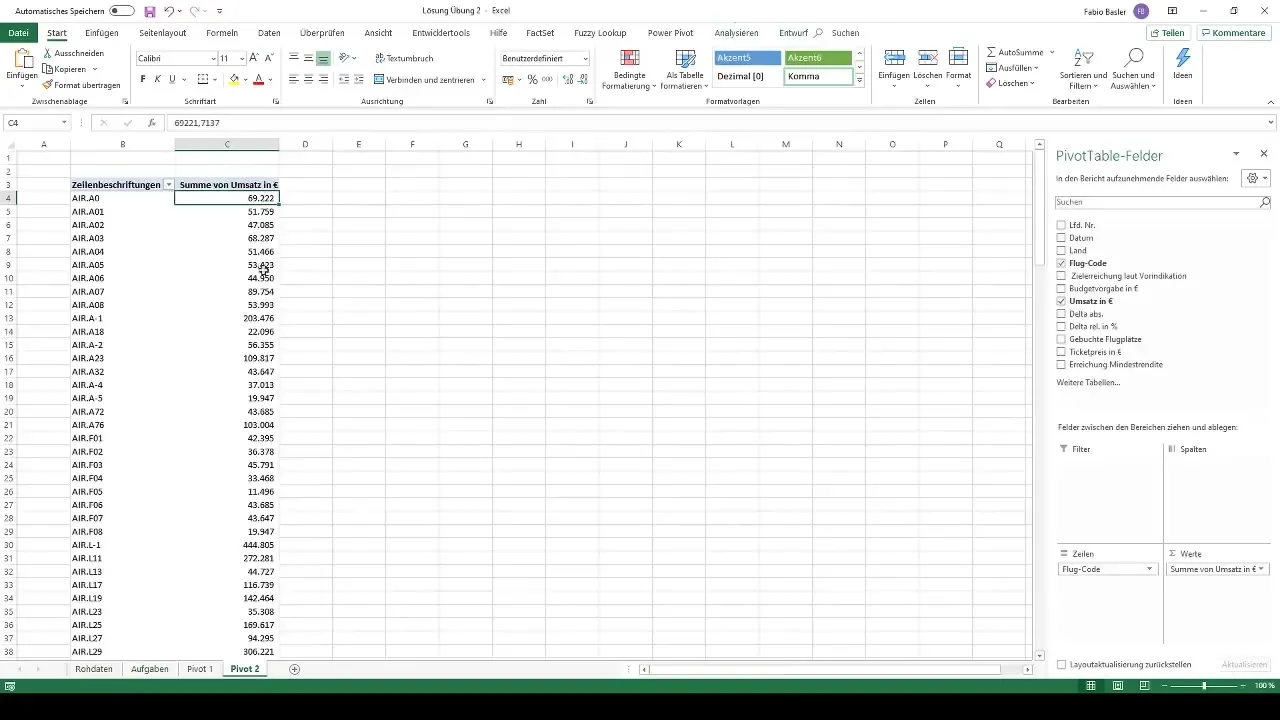The width and height of the screenshot is (1280, 720).
Task: Open the Zeilenbeschriftungen filter dropdown
Action: [x=168, y=185]
